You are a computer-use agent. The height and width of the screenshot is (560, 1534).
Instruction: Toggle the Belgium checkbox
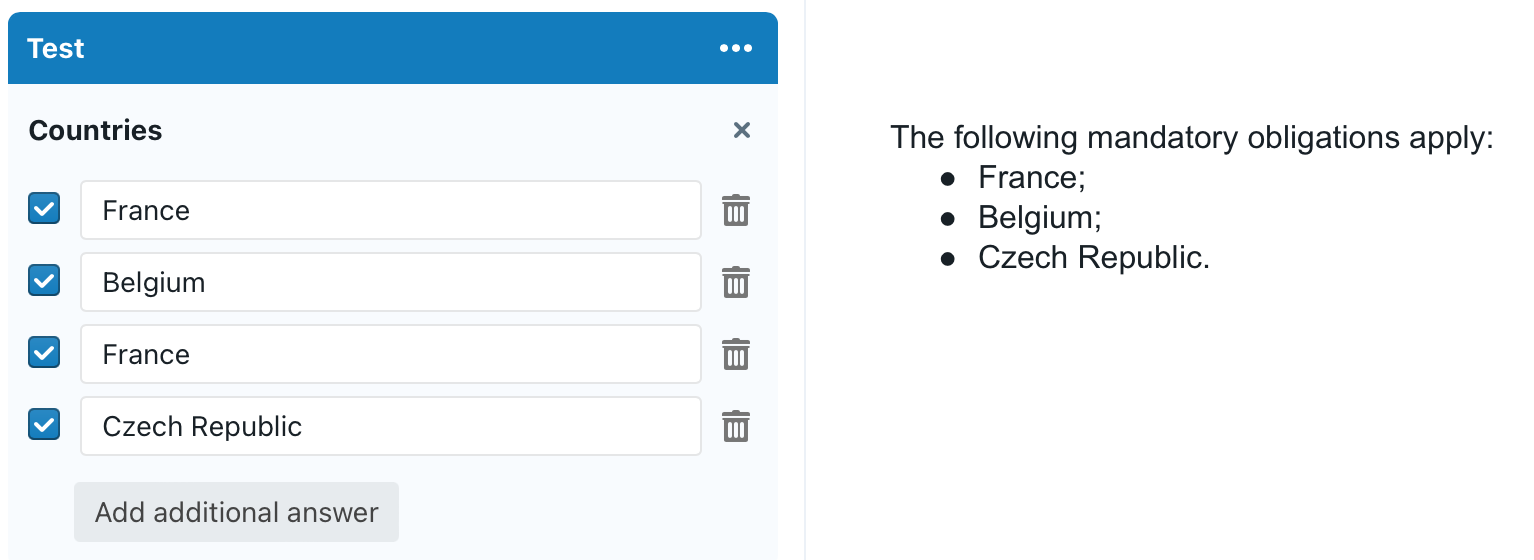[44, 280]
